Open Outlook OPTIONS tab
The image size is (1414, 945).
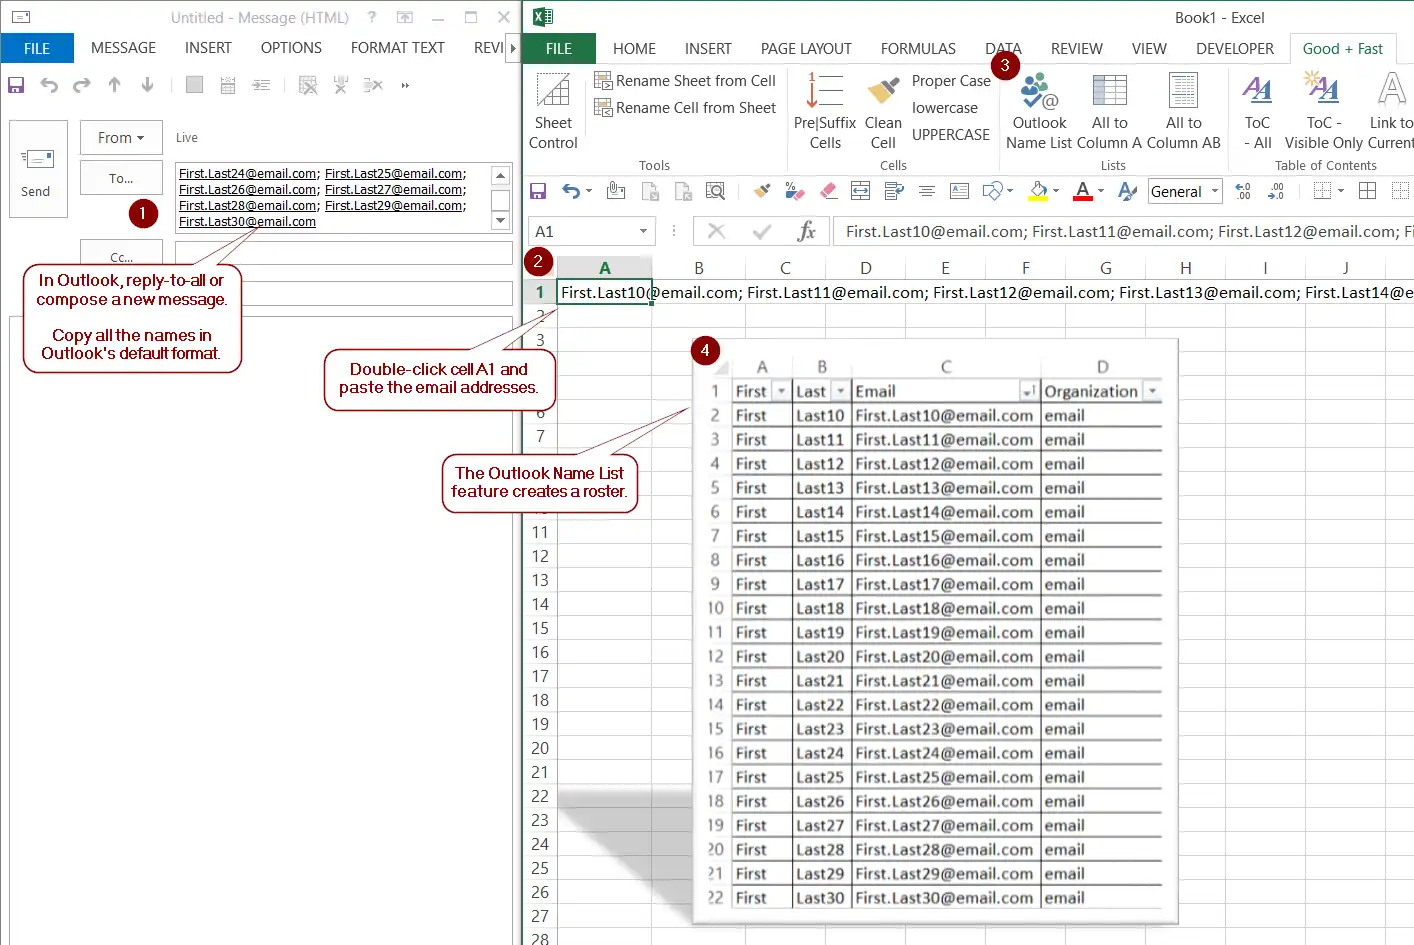click(291, 48)
